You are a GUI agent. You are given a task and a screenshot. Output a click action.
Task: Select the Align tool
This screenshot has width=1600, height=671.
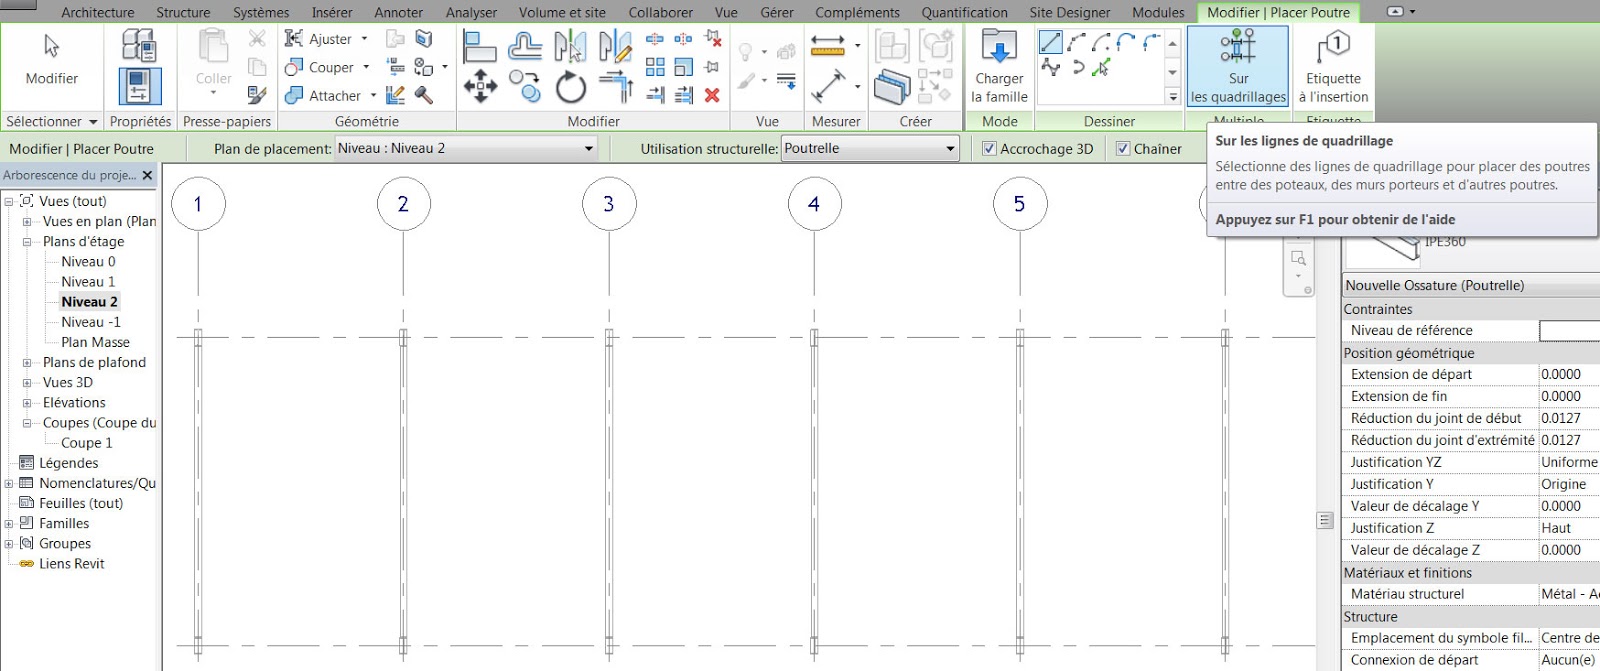point(480,46)
